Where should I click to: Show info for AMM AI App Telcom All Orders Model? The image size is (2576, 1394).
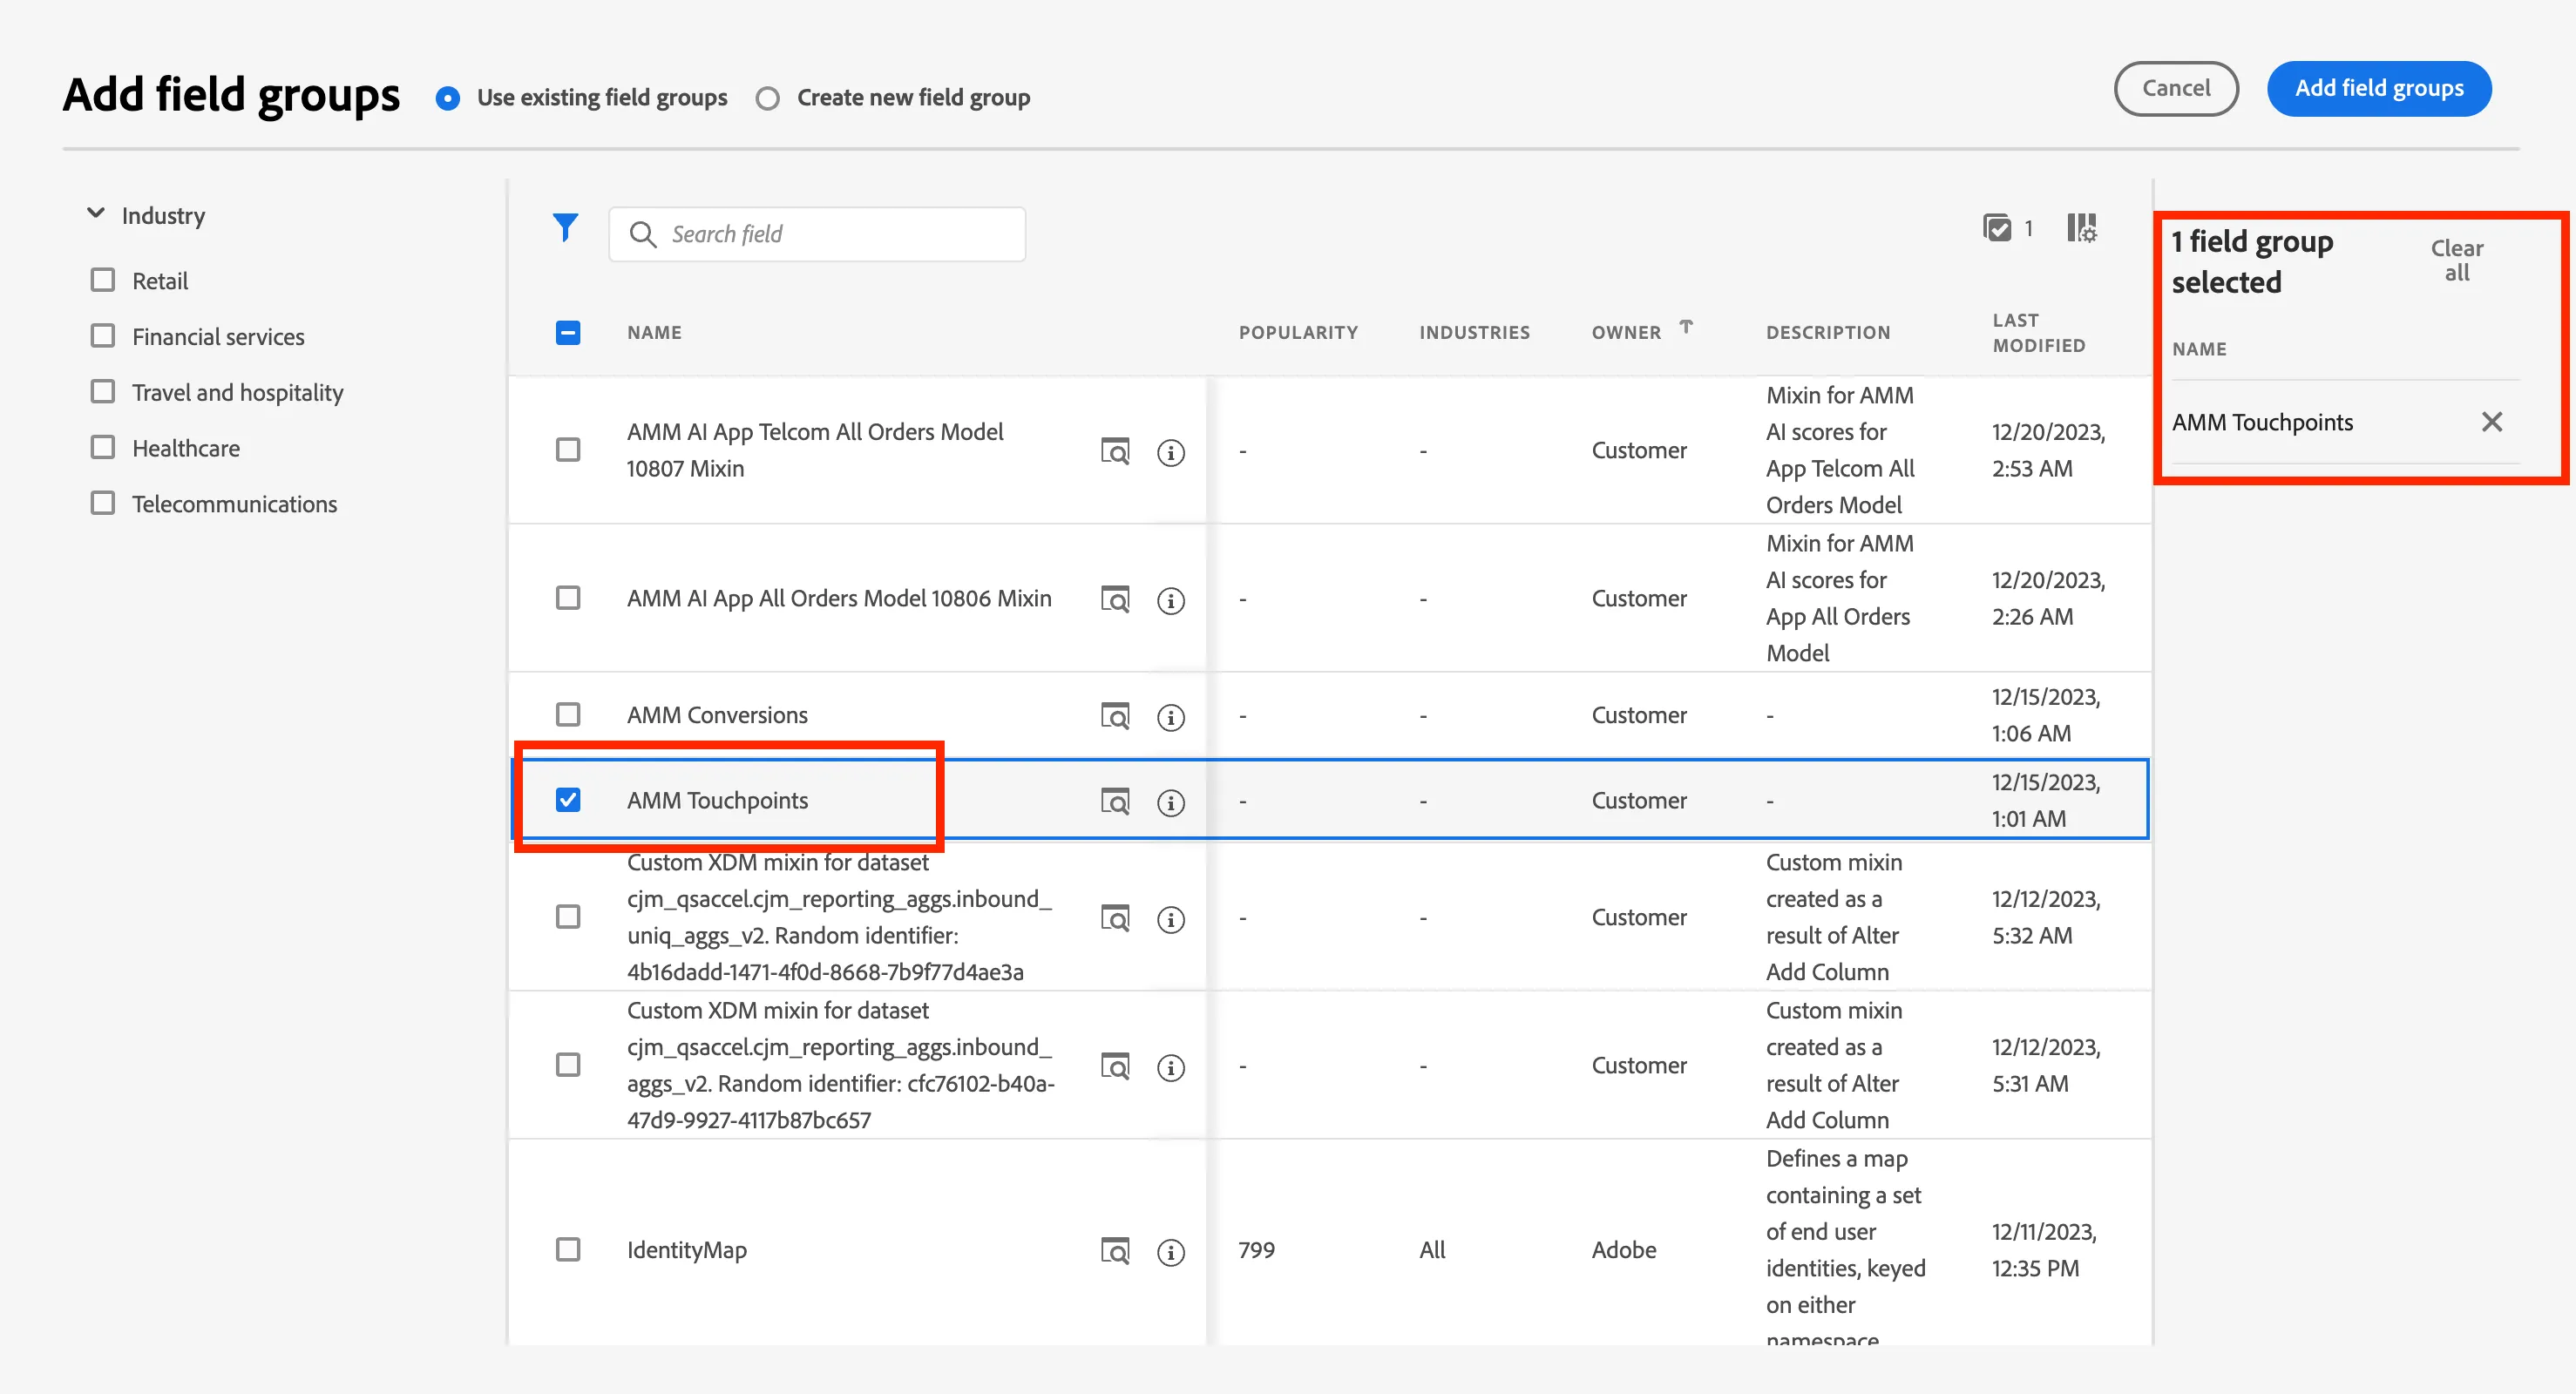click(x=1171, y=453)
